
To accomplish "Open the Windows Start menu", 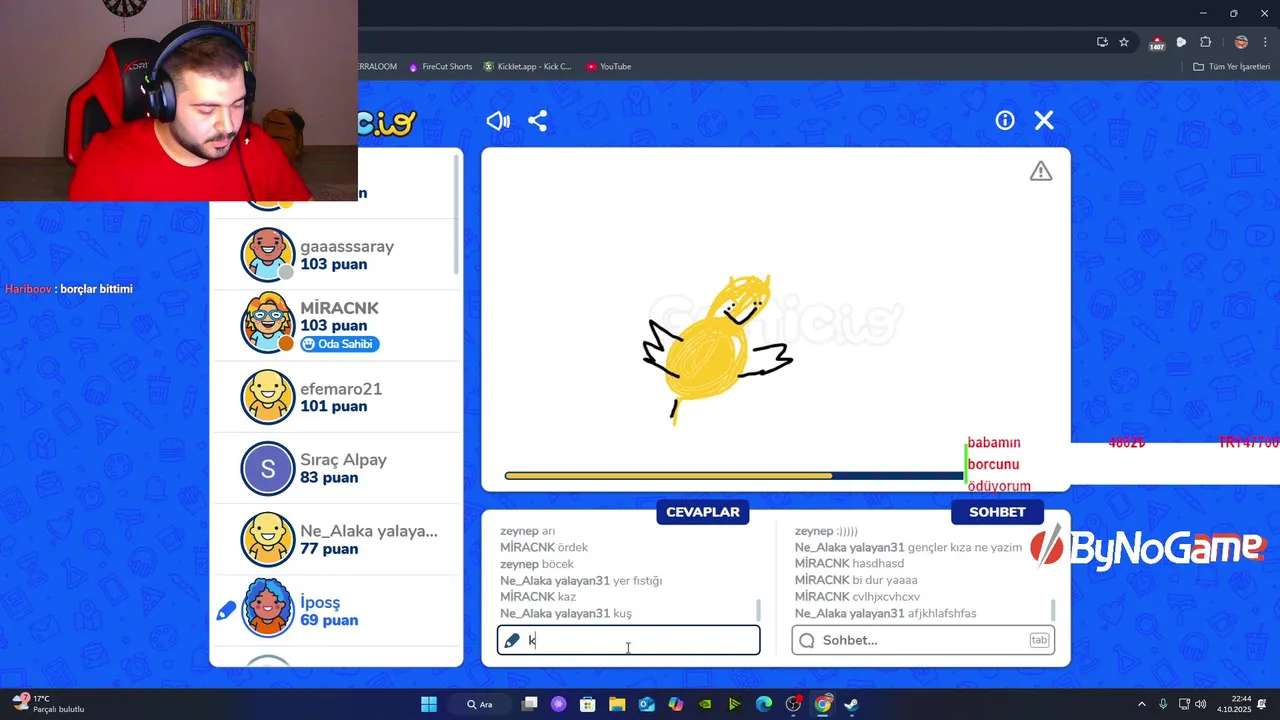I will click(x=429, y=704).
